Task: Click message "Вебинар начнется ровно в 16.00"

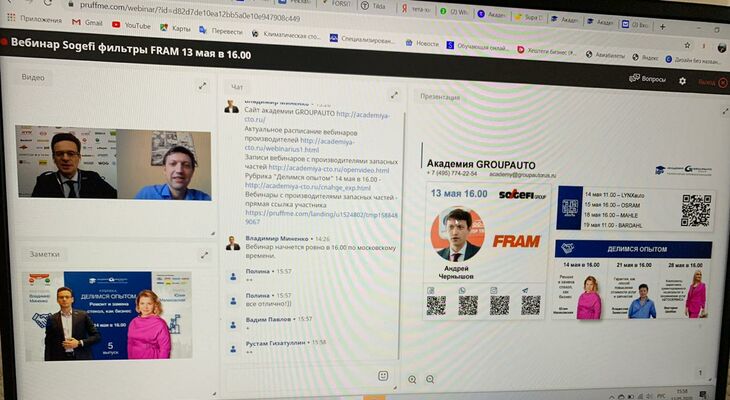Action: click(x=320, y=251)
